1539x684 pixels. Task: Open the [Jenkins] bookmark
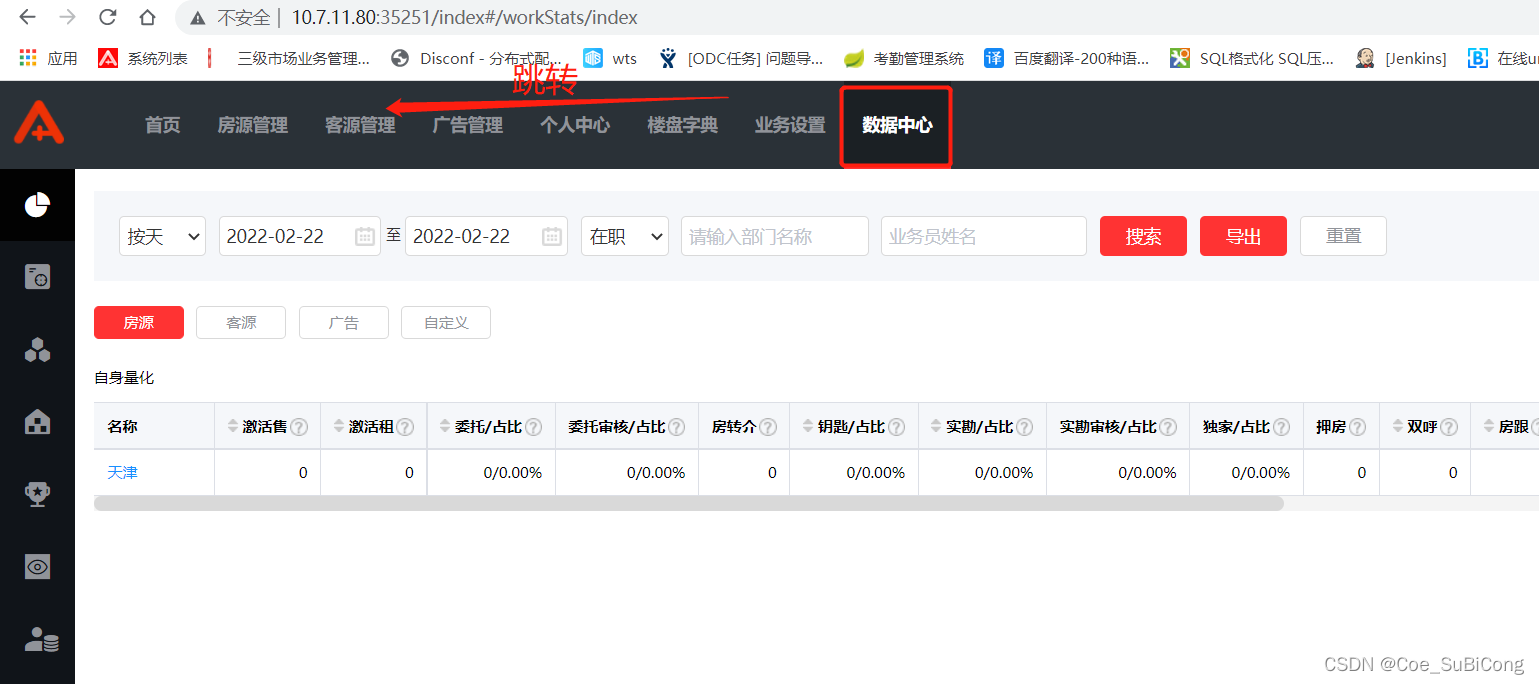1401,58
